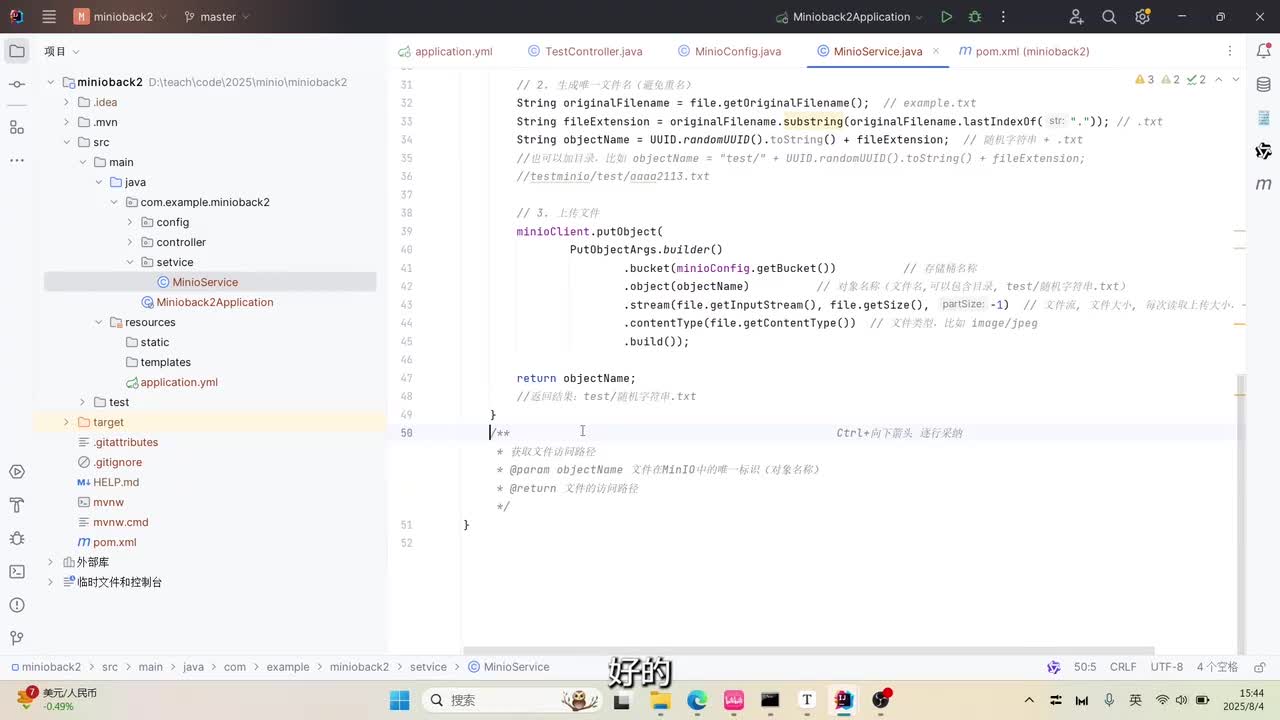Viewport: 1280px width, 720px height.
Task: Expand the .mvn folder
Action: pyautogui.click(x=67, y=122)
